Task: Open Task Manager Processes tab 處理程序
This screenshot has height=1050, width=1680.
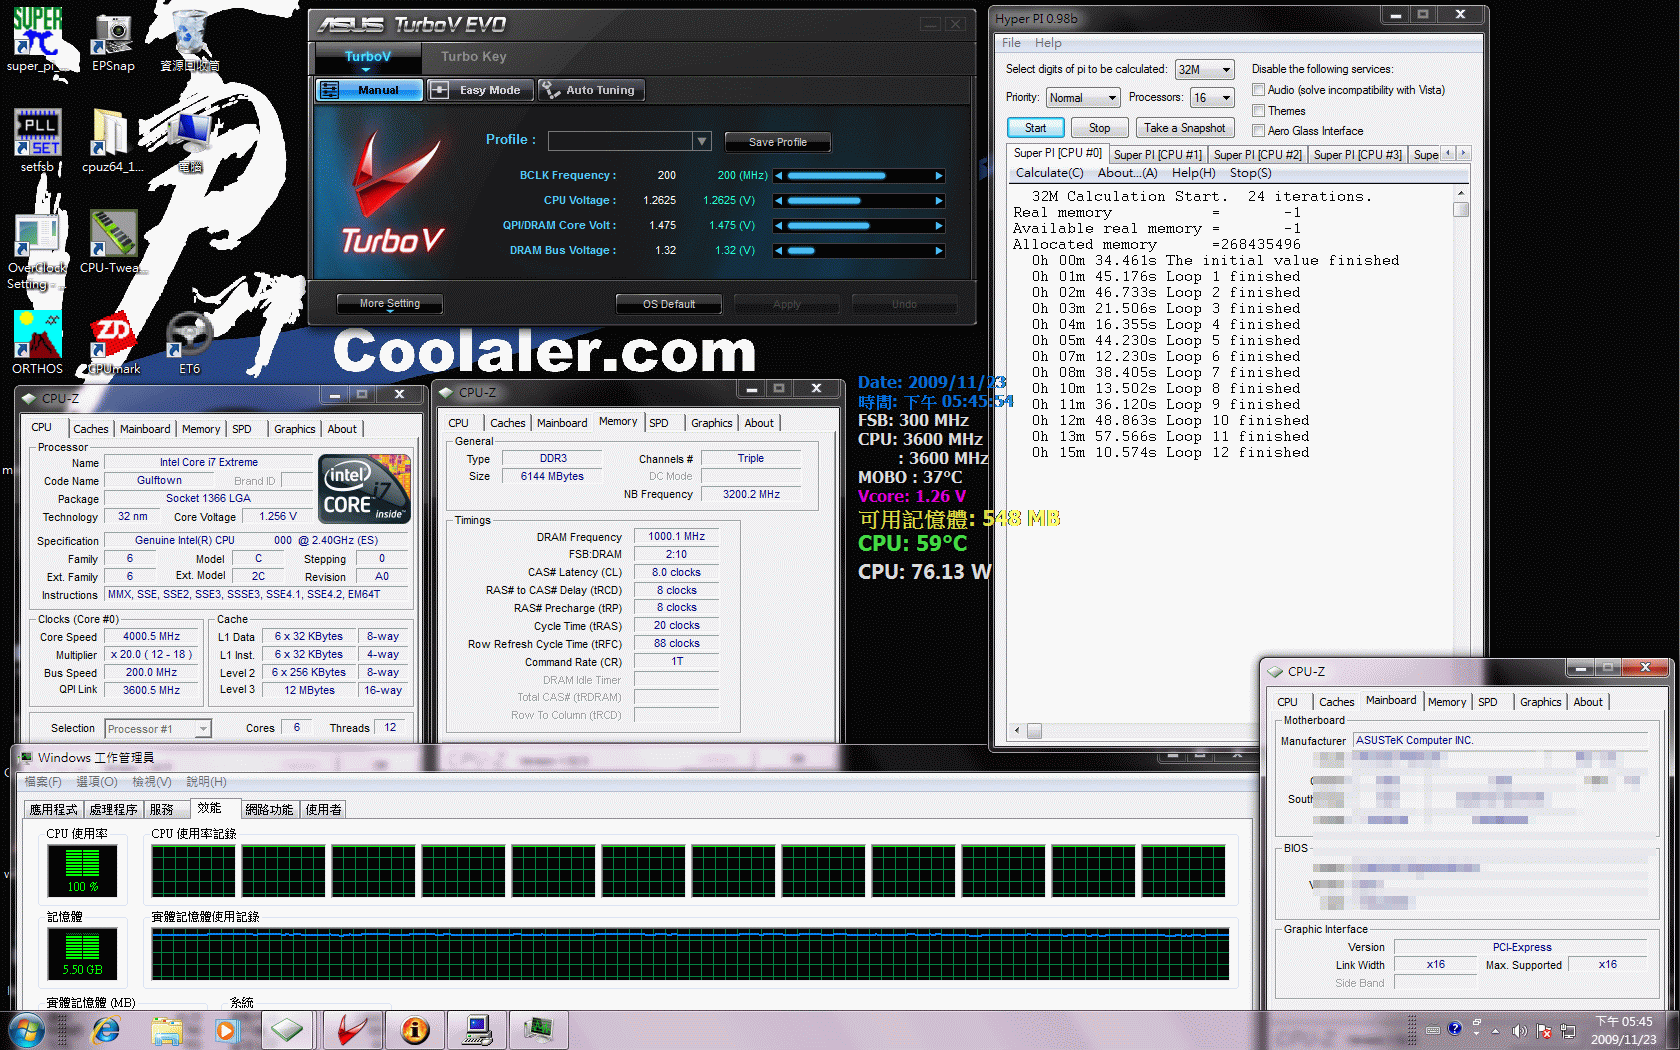Action: pos(113,810)
